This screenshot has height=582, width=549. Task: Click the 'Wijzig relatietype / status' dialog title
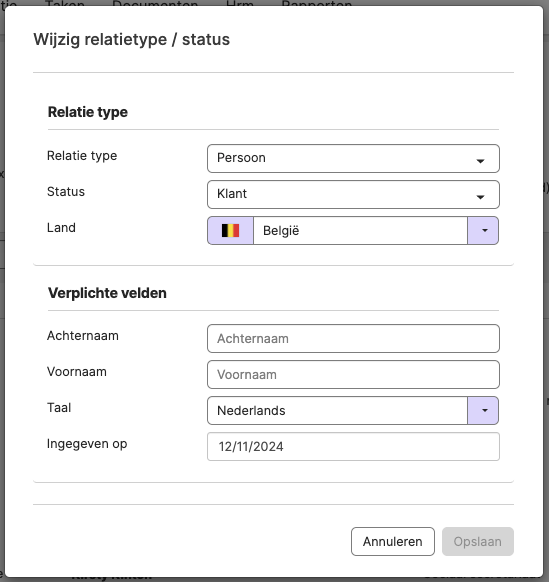click(132, 39)
